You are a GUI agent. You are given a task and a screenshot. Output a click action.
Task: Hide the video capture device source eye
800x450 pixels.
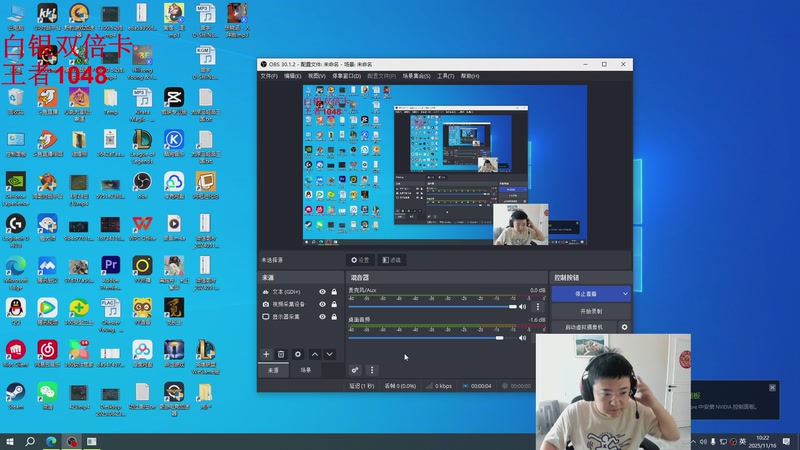[x=322, y=304]
